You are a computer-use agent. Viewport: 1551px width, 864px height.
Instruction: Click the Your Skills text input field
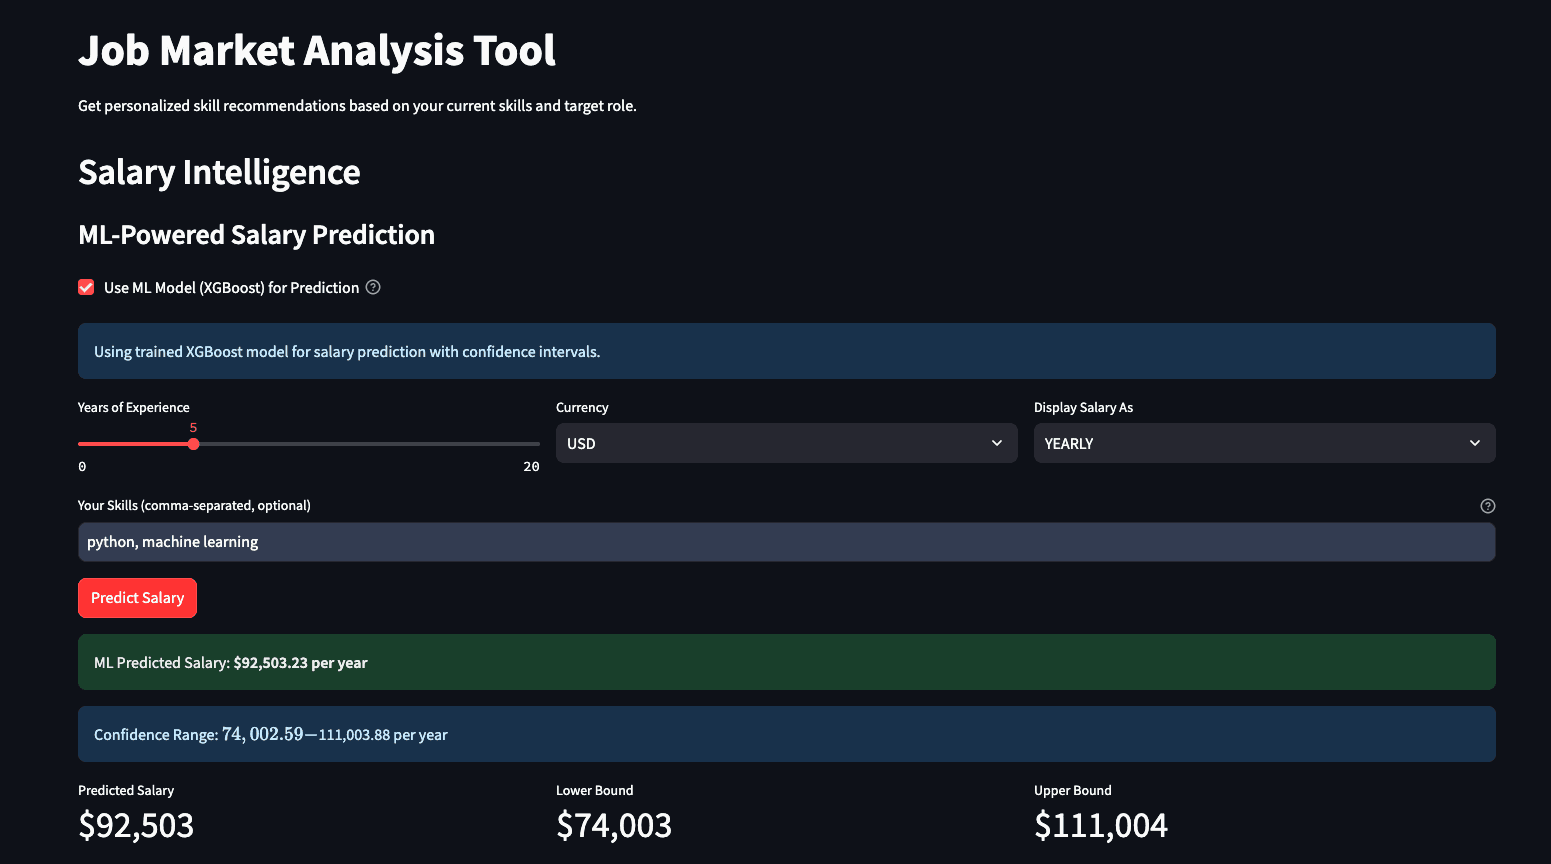[x=787, y=542]
